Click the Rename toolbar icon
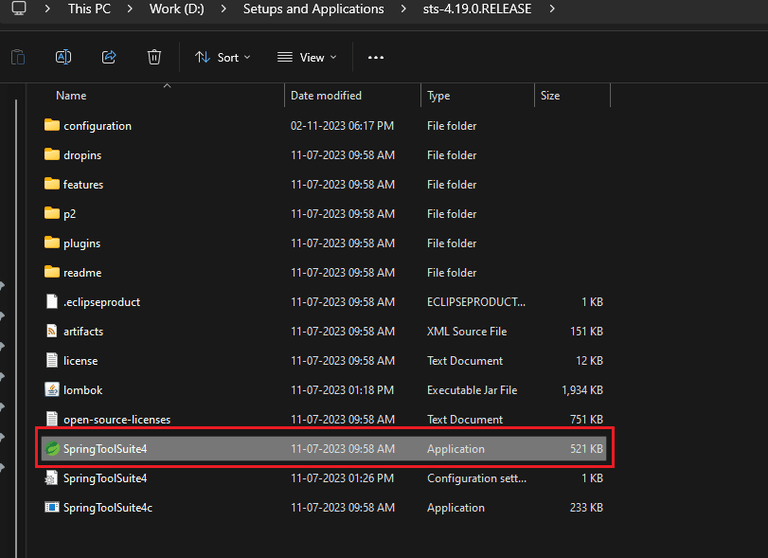Image resolution: width=768 pixels, height=558 pixels. 63,57
